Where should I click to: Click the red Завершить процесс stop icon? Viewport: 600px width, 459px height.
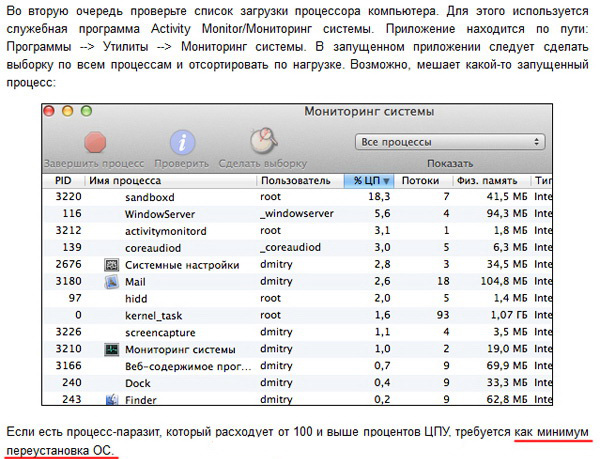pos(97,142)
